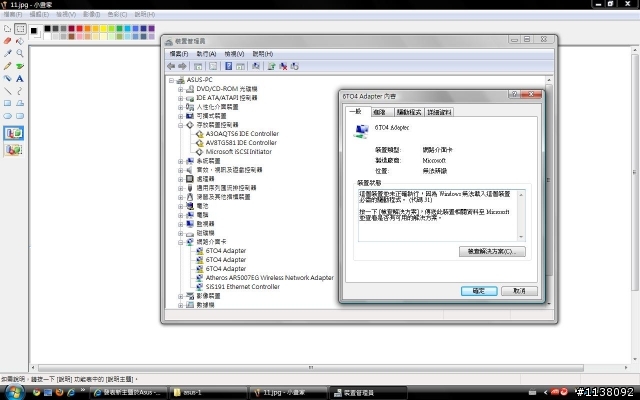This screenshot has width=640, height=400.
Task: Pick the black color swatch in palette
Action: click(47, 28)
